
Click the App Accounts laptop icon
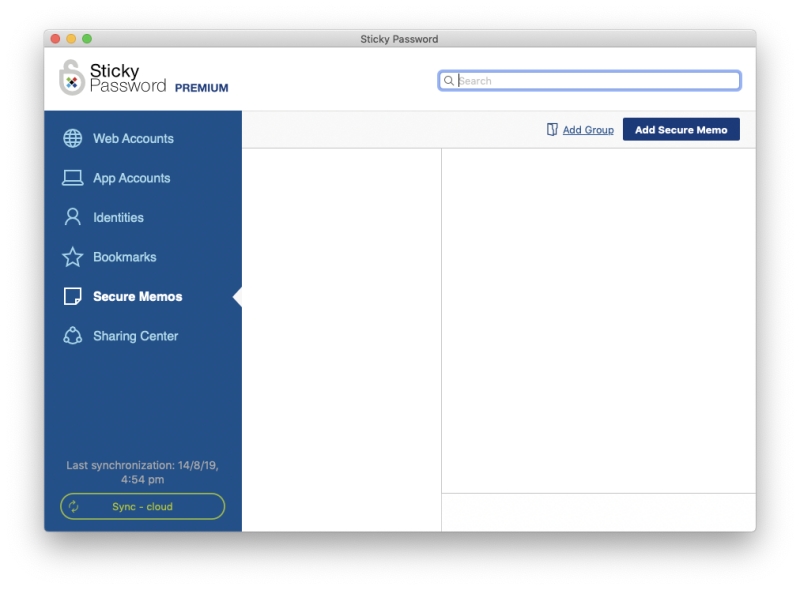tap(72, 178)
